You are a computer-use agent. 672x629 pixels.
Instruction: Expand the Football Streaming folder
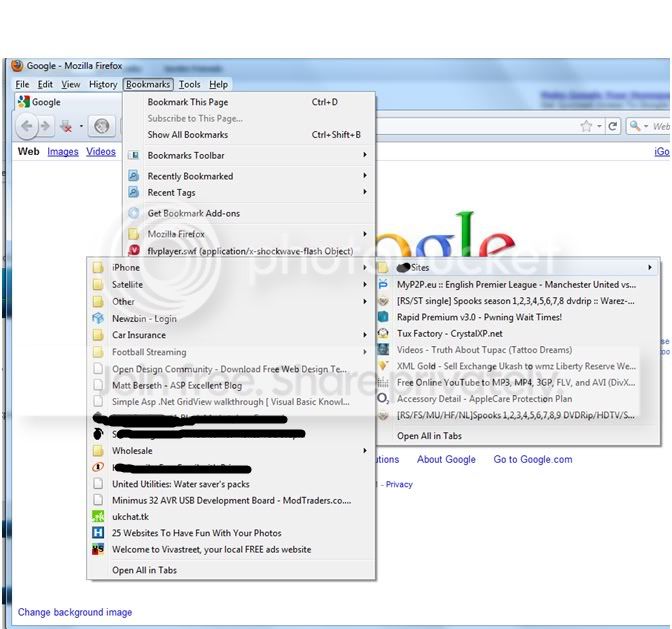231,352
